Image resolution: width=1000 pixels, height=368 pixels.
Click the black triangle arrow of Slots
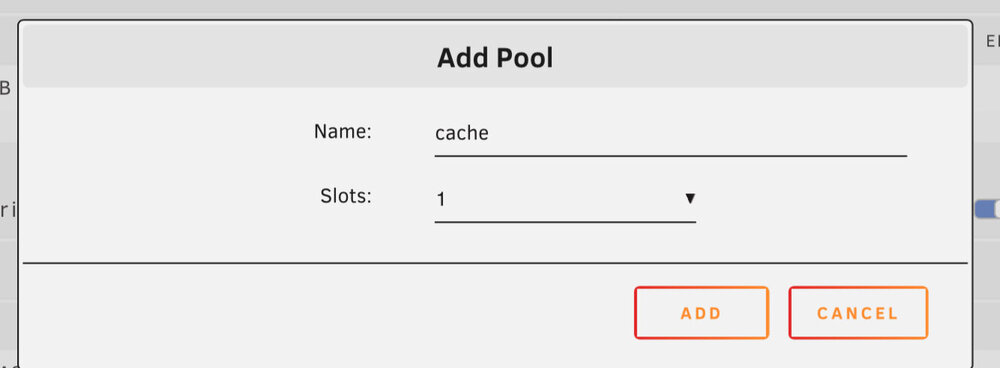click(689, 199)
